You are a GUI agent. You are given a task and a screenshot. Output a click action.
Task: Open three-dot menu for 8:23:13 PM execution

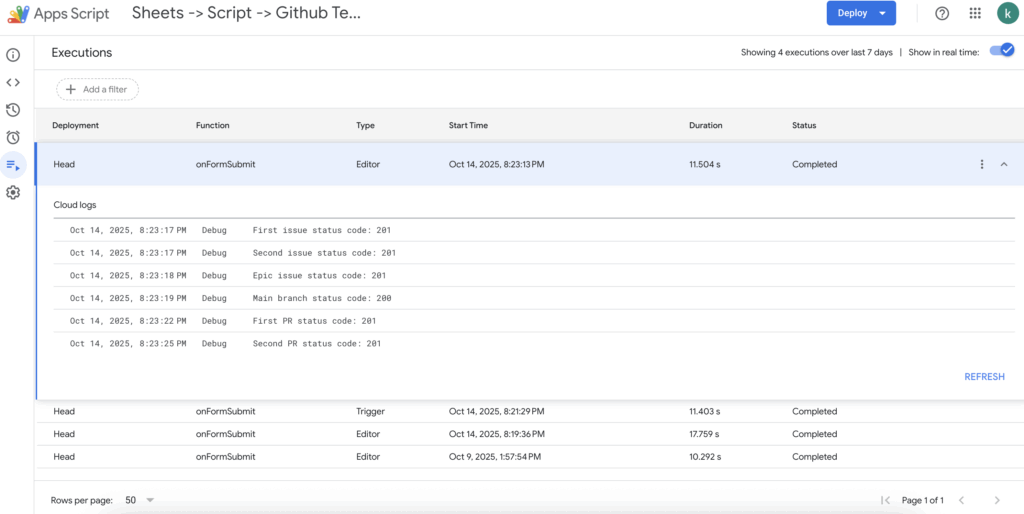982,165
